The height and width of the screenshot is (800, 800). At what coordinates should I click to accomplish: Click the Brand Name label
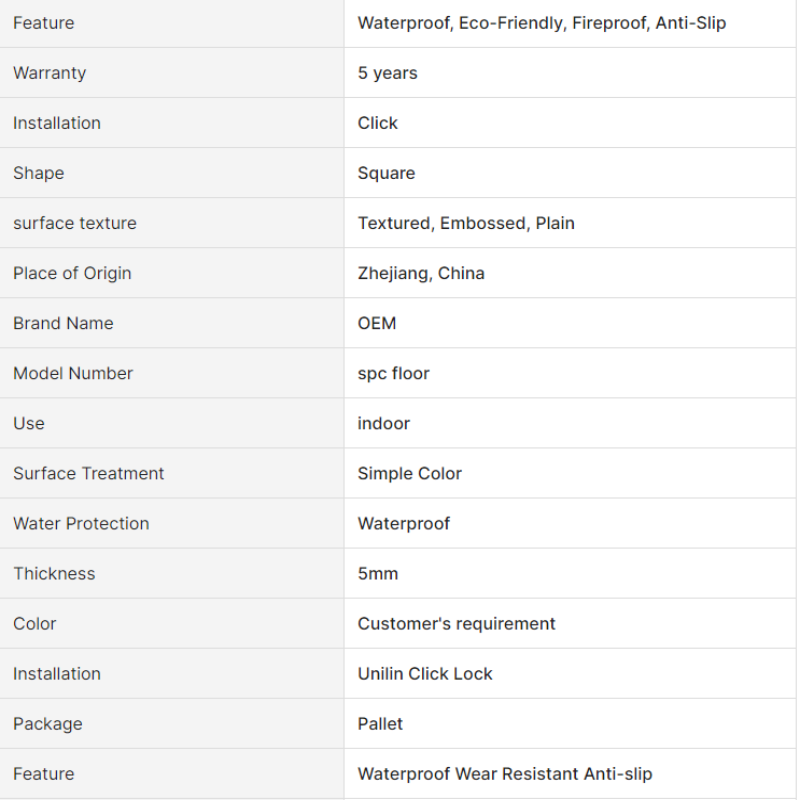click(x=63, y=323)
